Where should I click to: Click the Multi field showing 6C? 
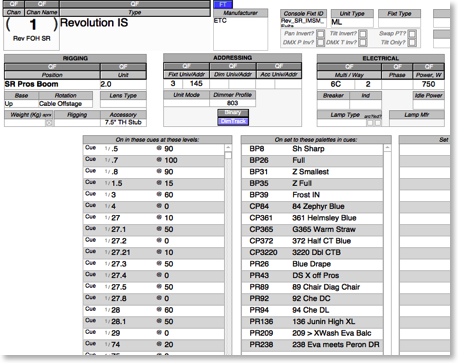[336, 84]
